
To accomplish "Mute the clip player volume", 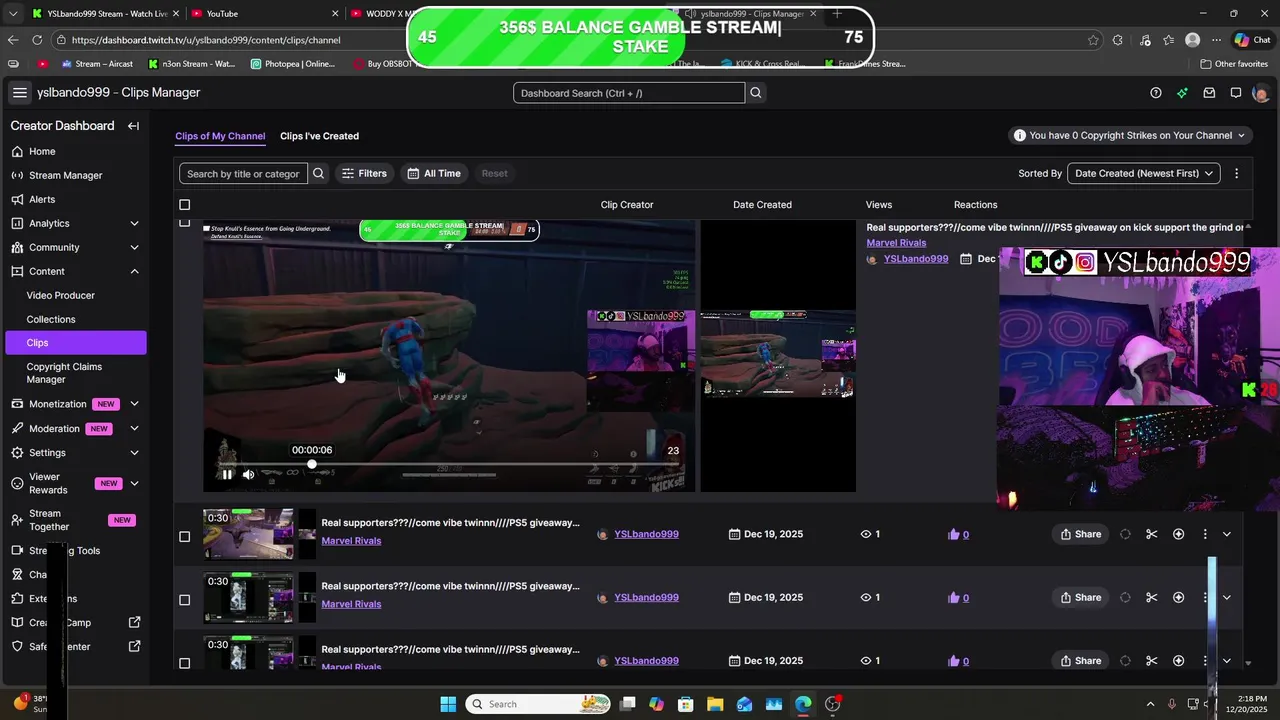I will click(x=249, y=475).
